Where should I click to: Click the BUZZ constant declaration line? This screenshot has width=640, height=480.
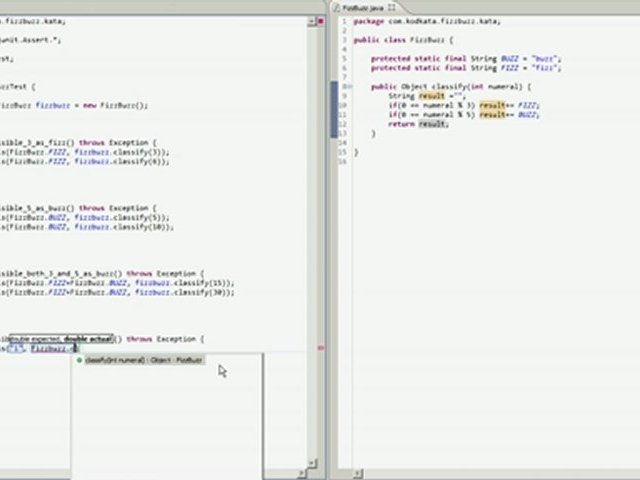click(466, 58)
